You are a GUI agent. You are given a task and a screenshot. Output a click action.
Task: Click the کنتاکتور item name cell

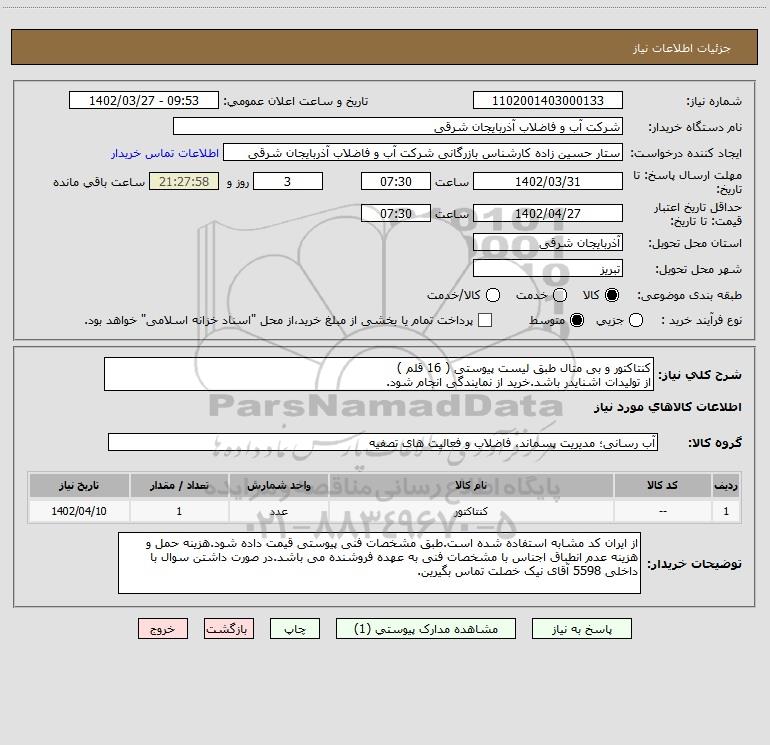point(471,511)
